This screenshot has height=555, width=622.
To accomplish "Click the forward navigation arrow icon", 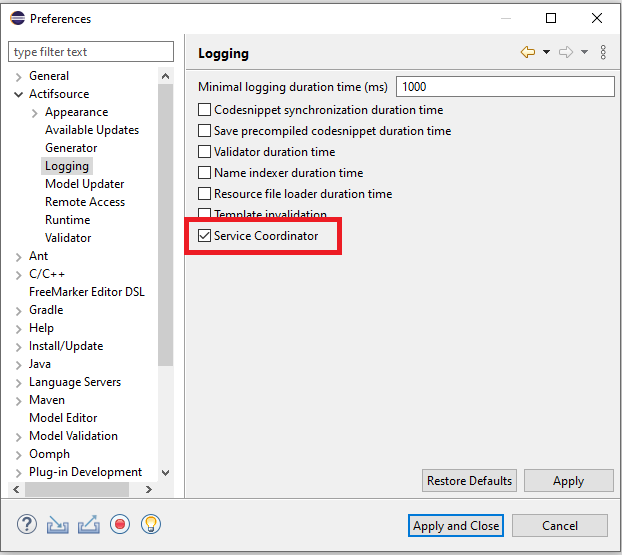I will pos(565,53).
